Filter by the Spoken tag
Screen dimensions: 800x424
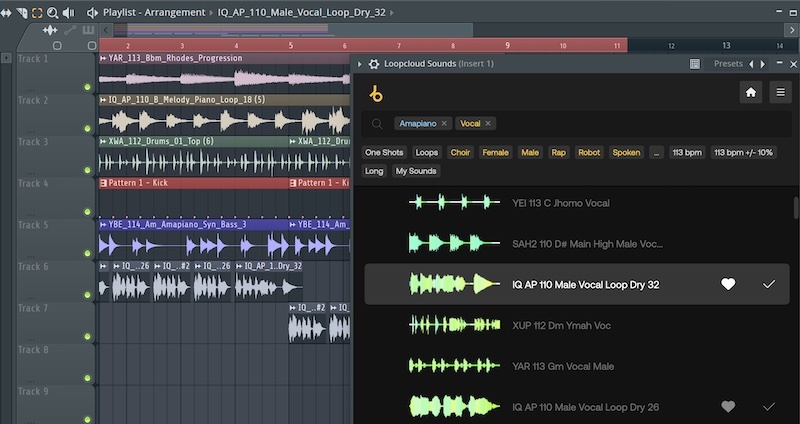(x=626, y=153)
